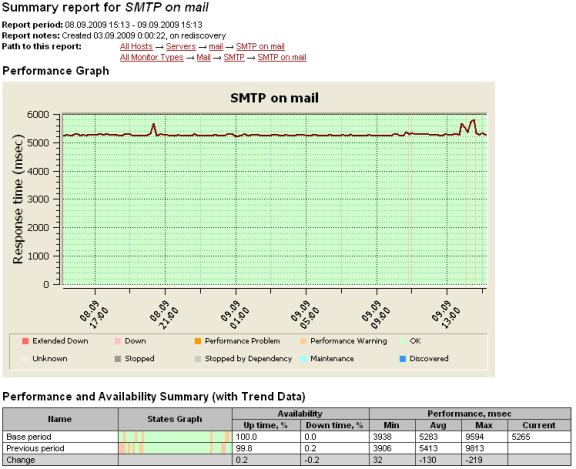The width and height of the screenshot is (576, 469).
Task: Click the 09.09 13:00 time axis label
Action: [446, 315]
